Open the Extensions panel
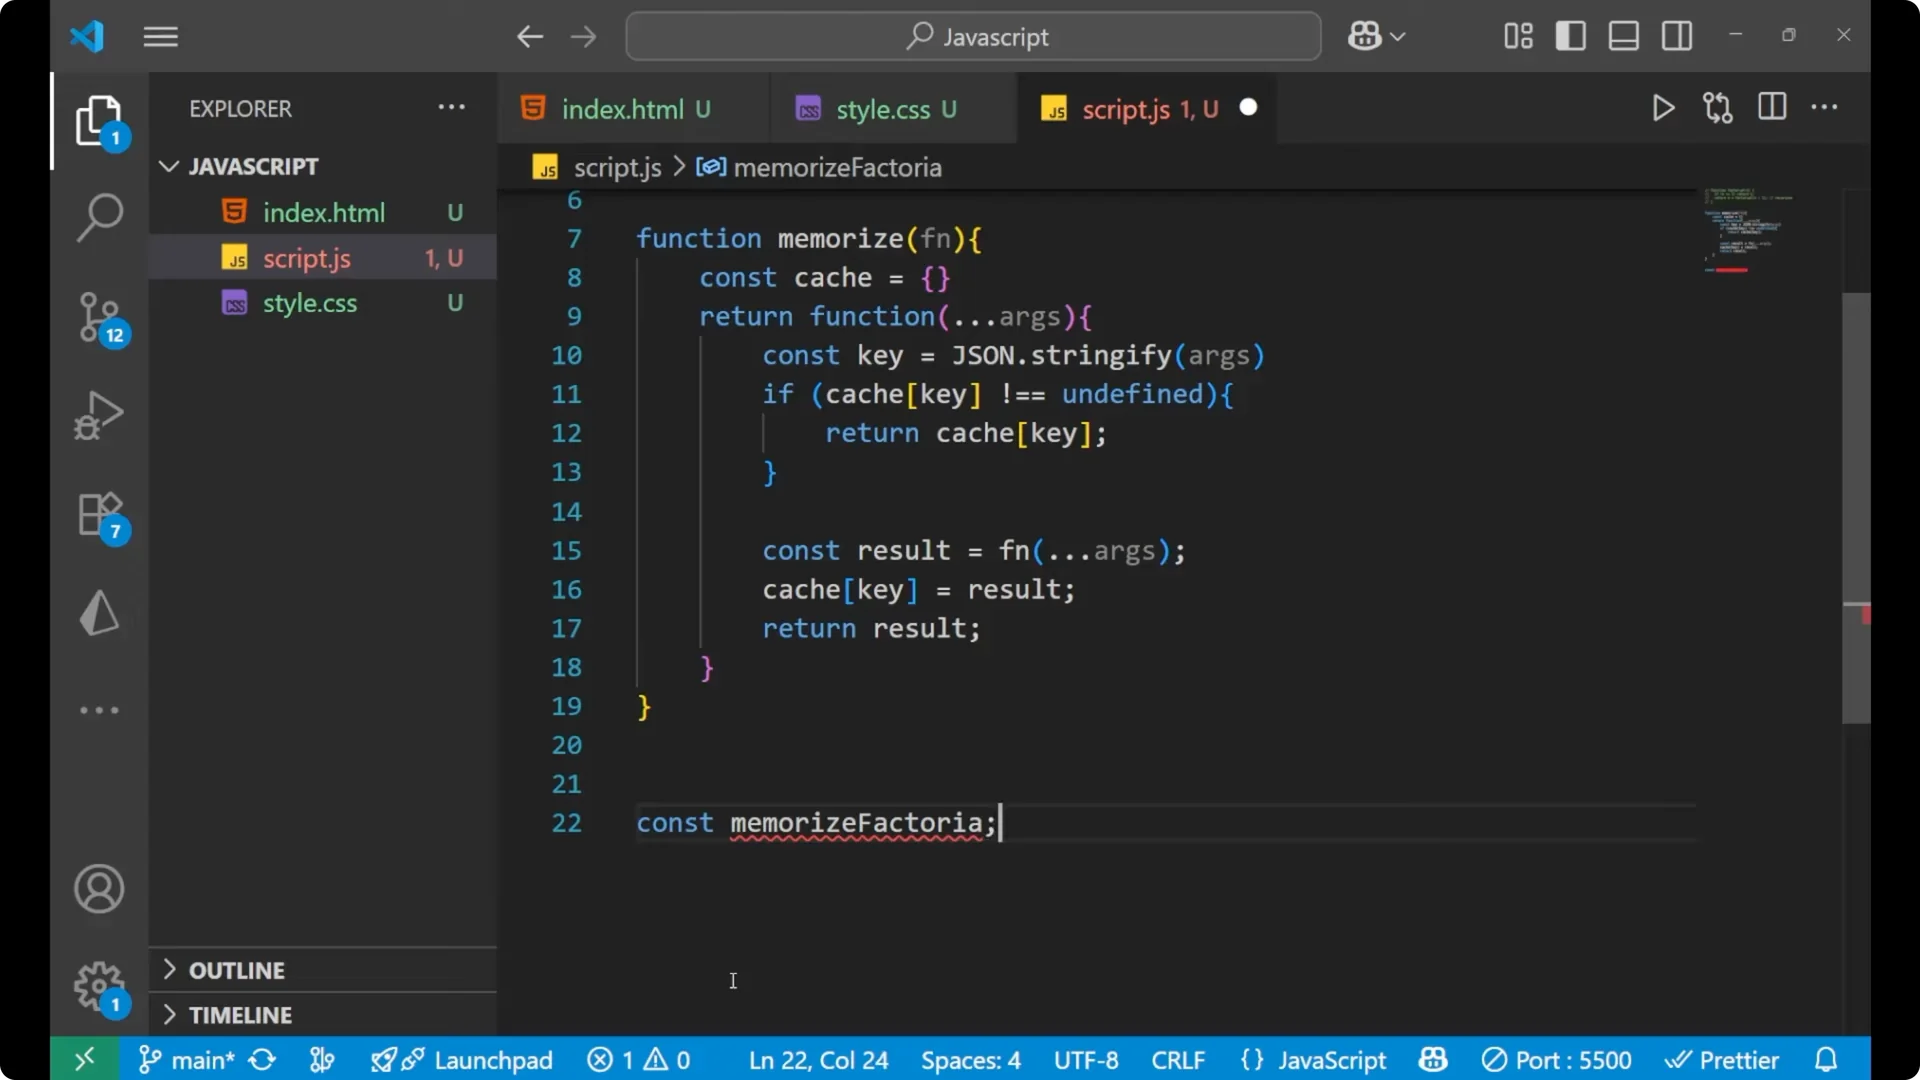Image resolution: width=1920 pixels, height=1080 pixels. (99, 513)
